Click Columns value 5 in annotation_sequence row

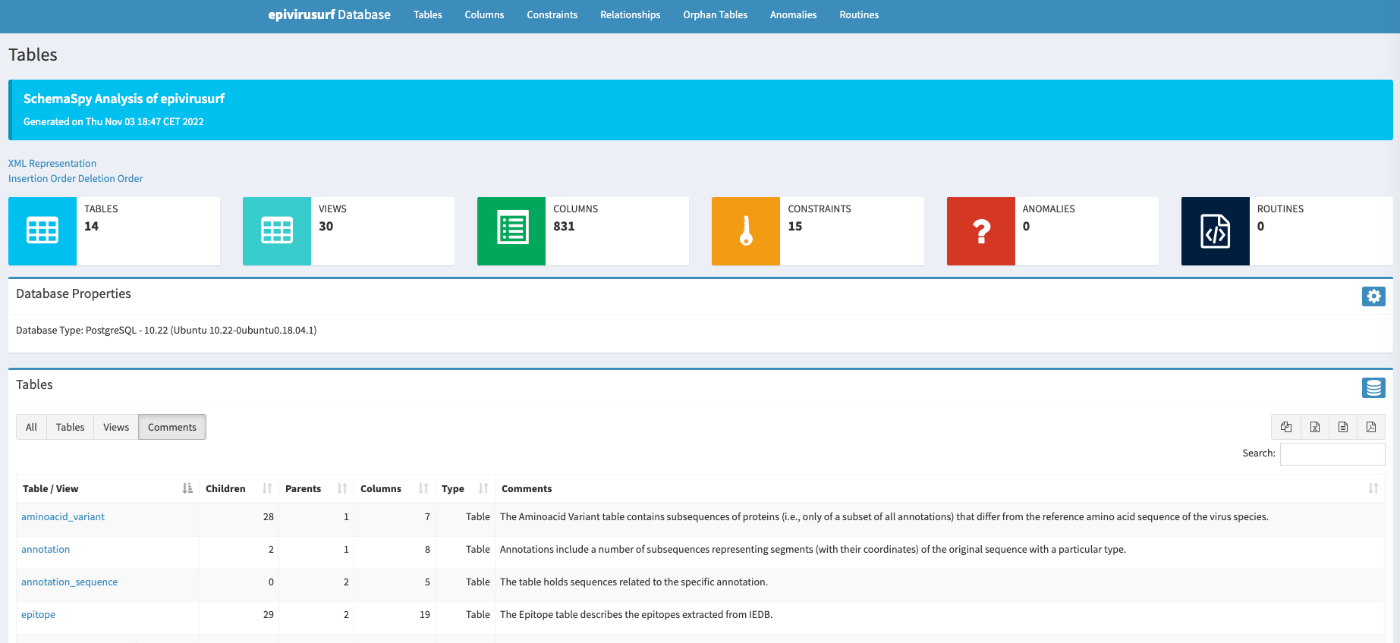coord(427,582)
